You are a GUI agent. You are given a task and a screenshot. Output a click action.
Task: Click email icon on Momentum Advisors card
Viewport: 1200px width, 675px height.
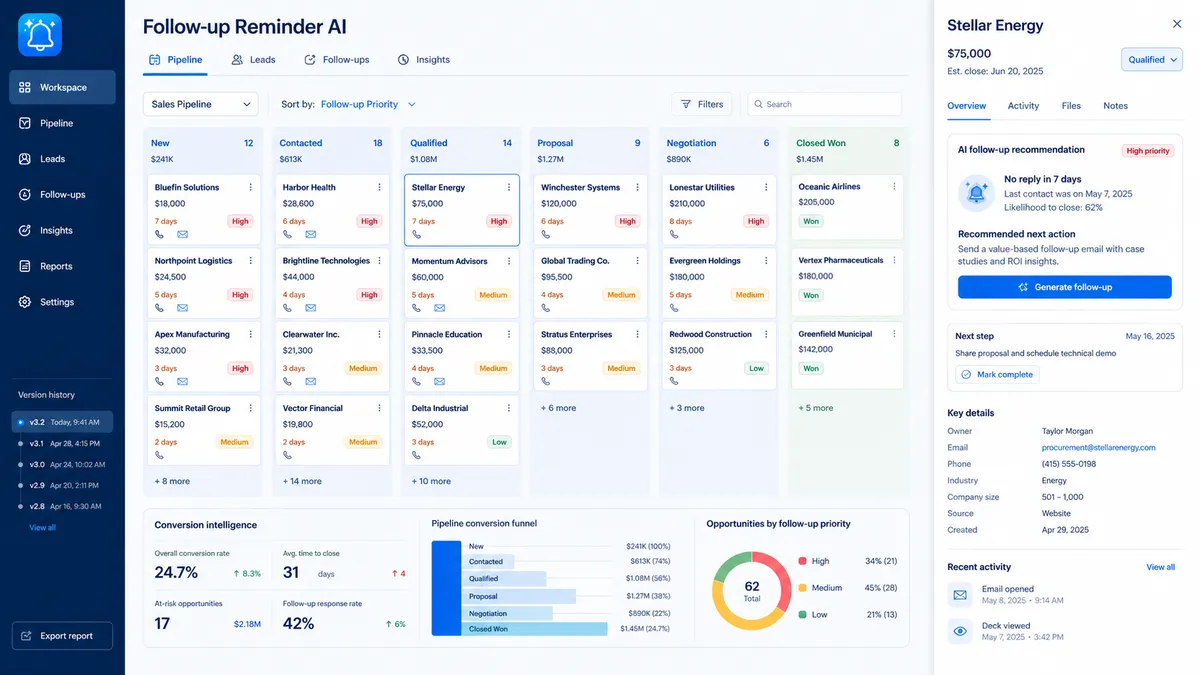tap(441, 308)
